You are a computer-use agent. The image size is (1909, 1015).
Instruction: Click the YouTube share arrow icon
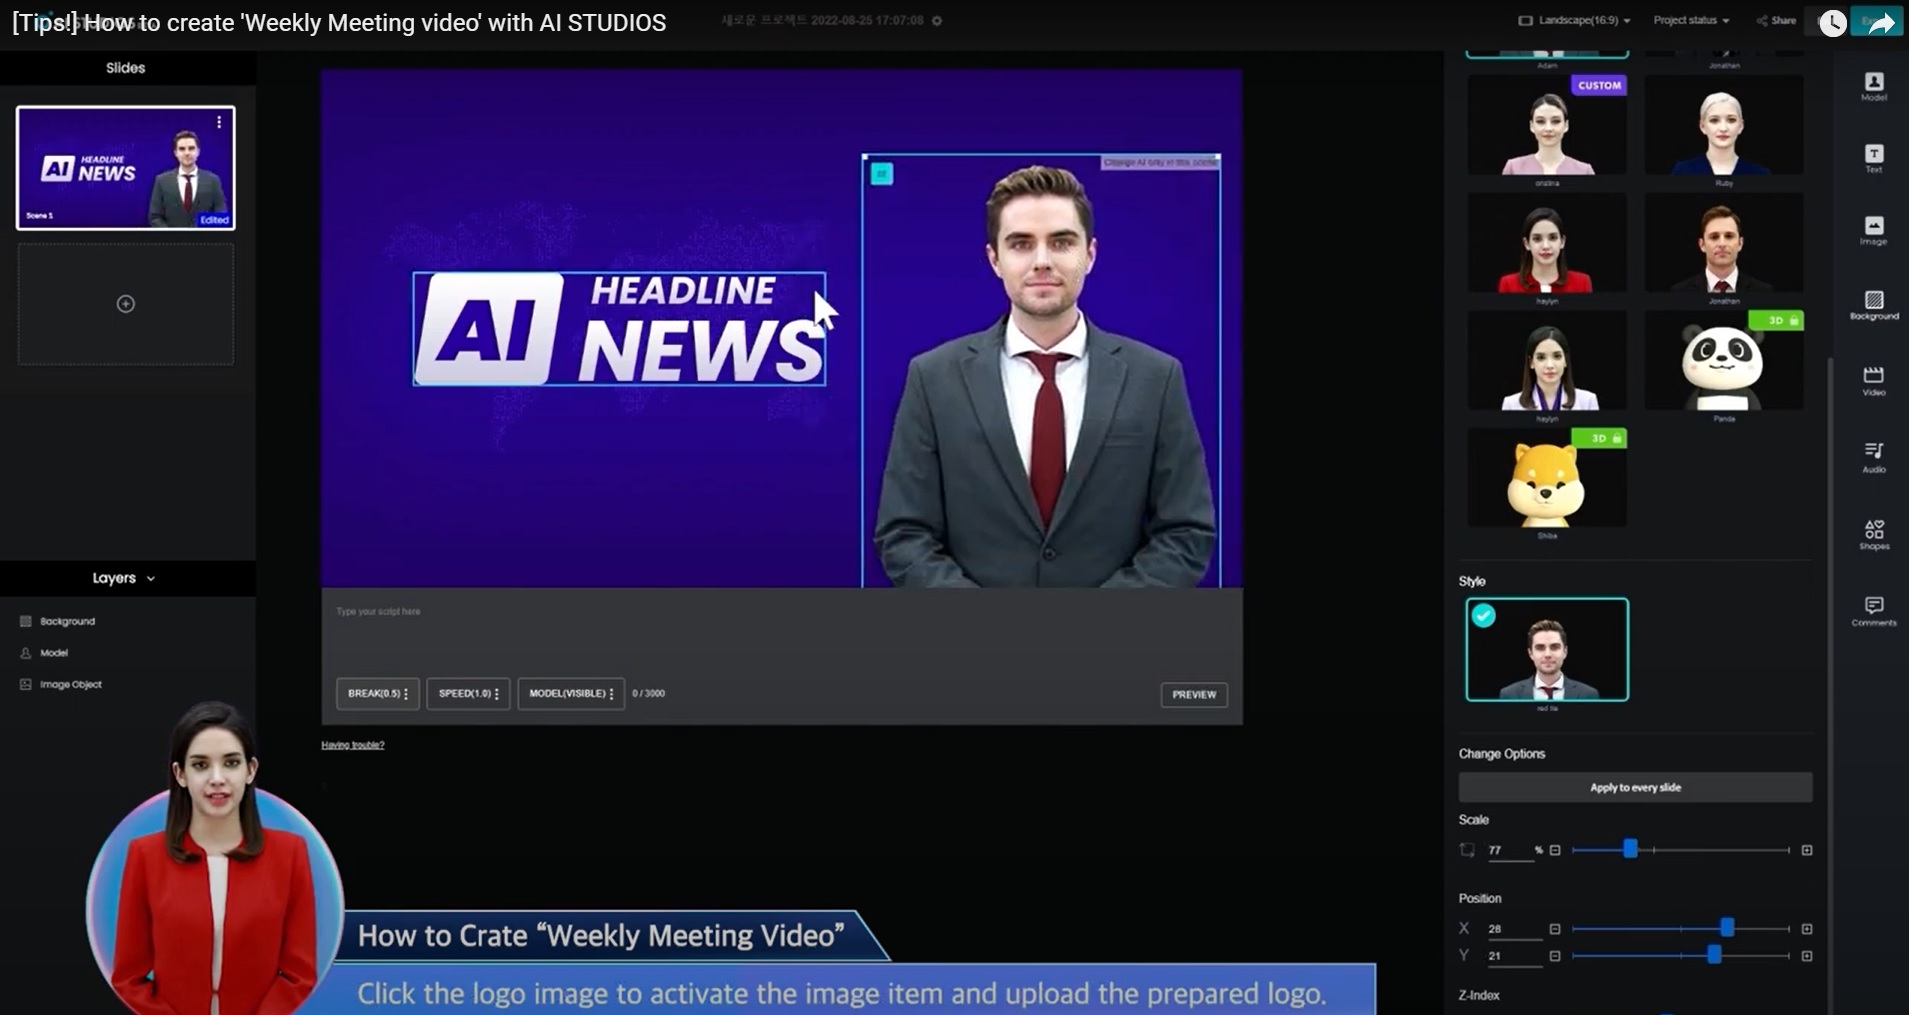coord(1881,22)
